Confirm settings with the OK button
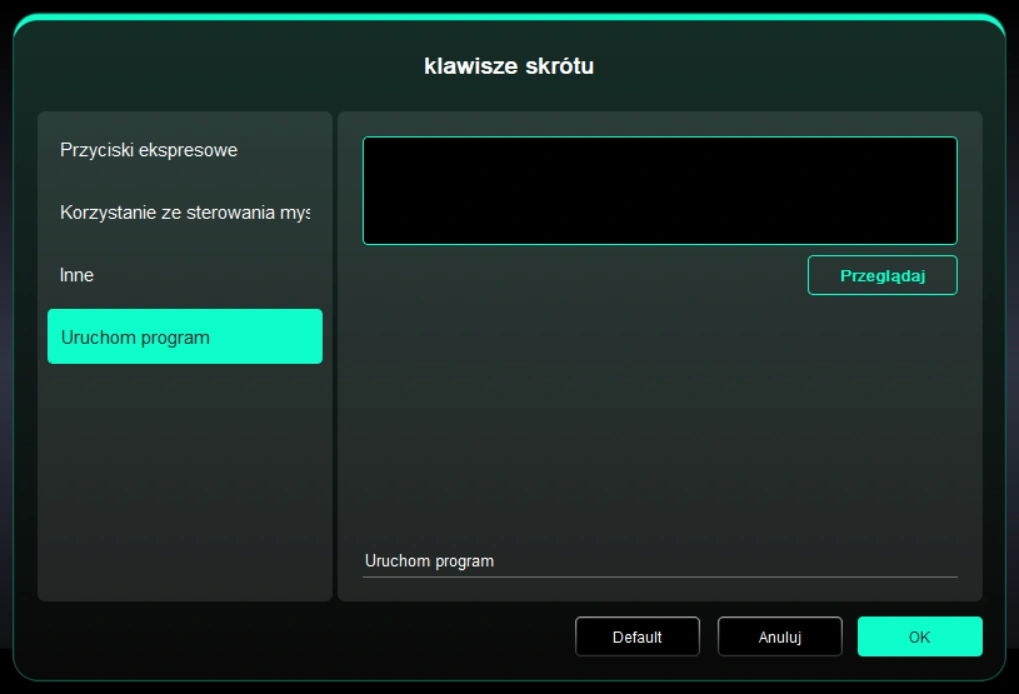The height and width of the screenshot is (694, 1019). point(919,637)
